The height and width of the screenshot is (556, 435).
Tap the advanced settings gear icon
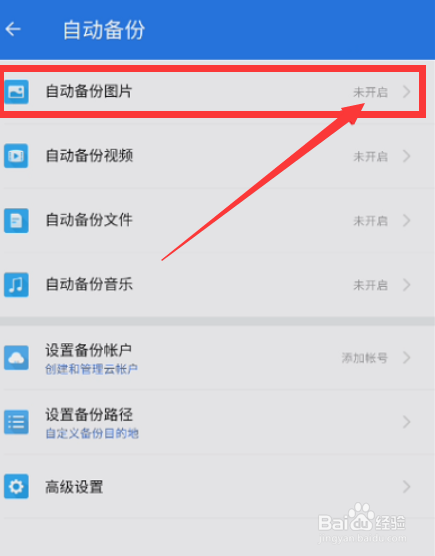click(16, 486)
